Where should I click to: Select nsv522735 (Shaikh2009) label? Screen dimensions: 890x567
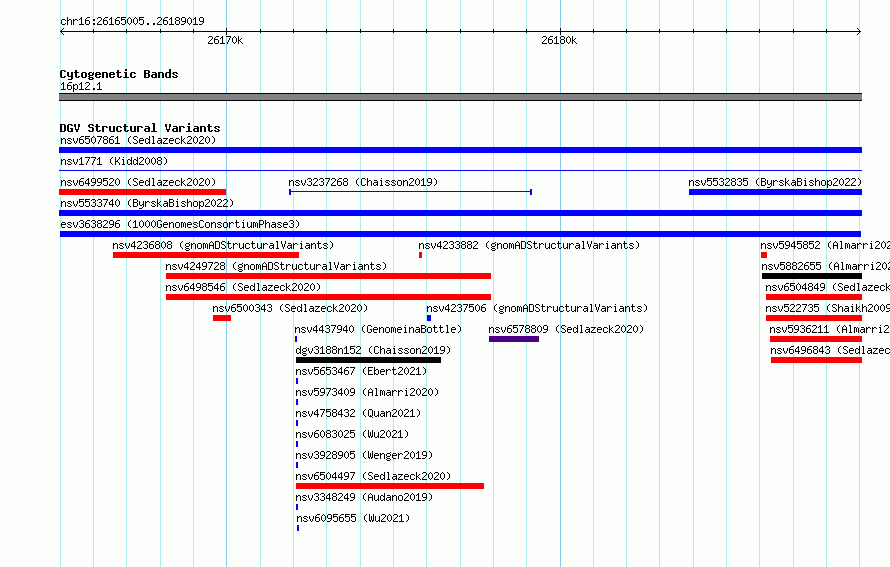point(828,308)
